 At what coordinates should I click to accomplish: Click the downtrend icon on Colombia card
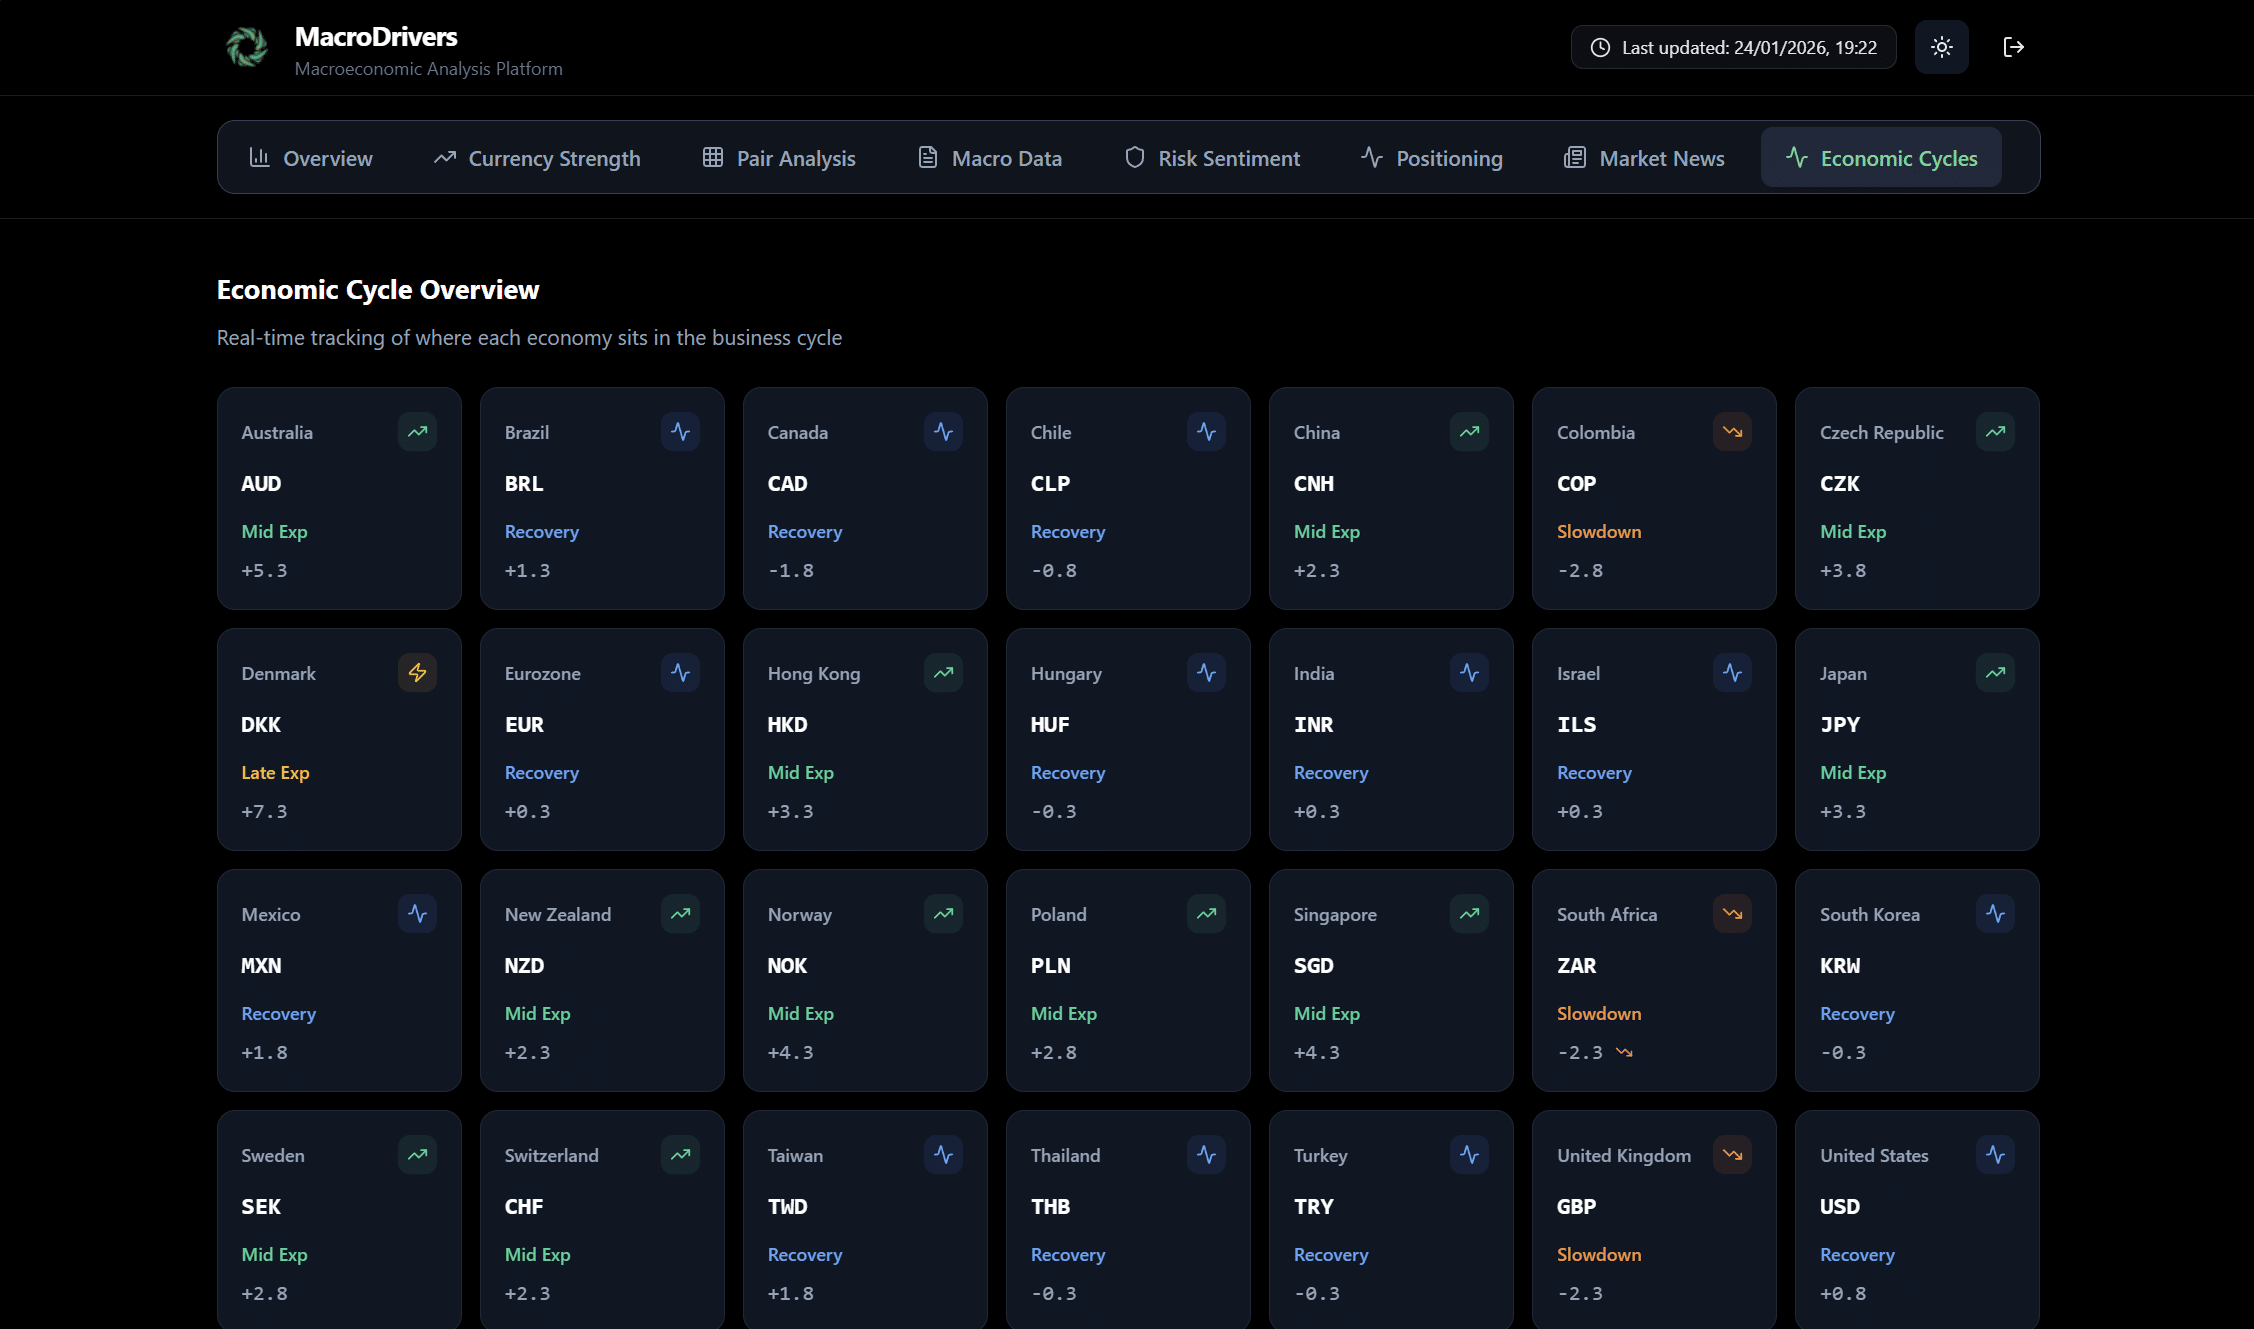(x=1732, y=432)
